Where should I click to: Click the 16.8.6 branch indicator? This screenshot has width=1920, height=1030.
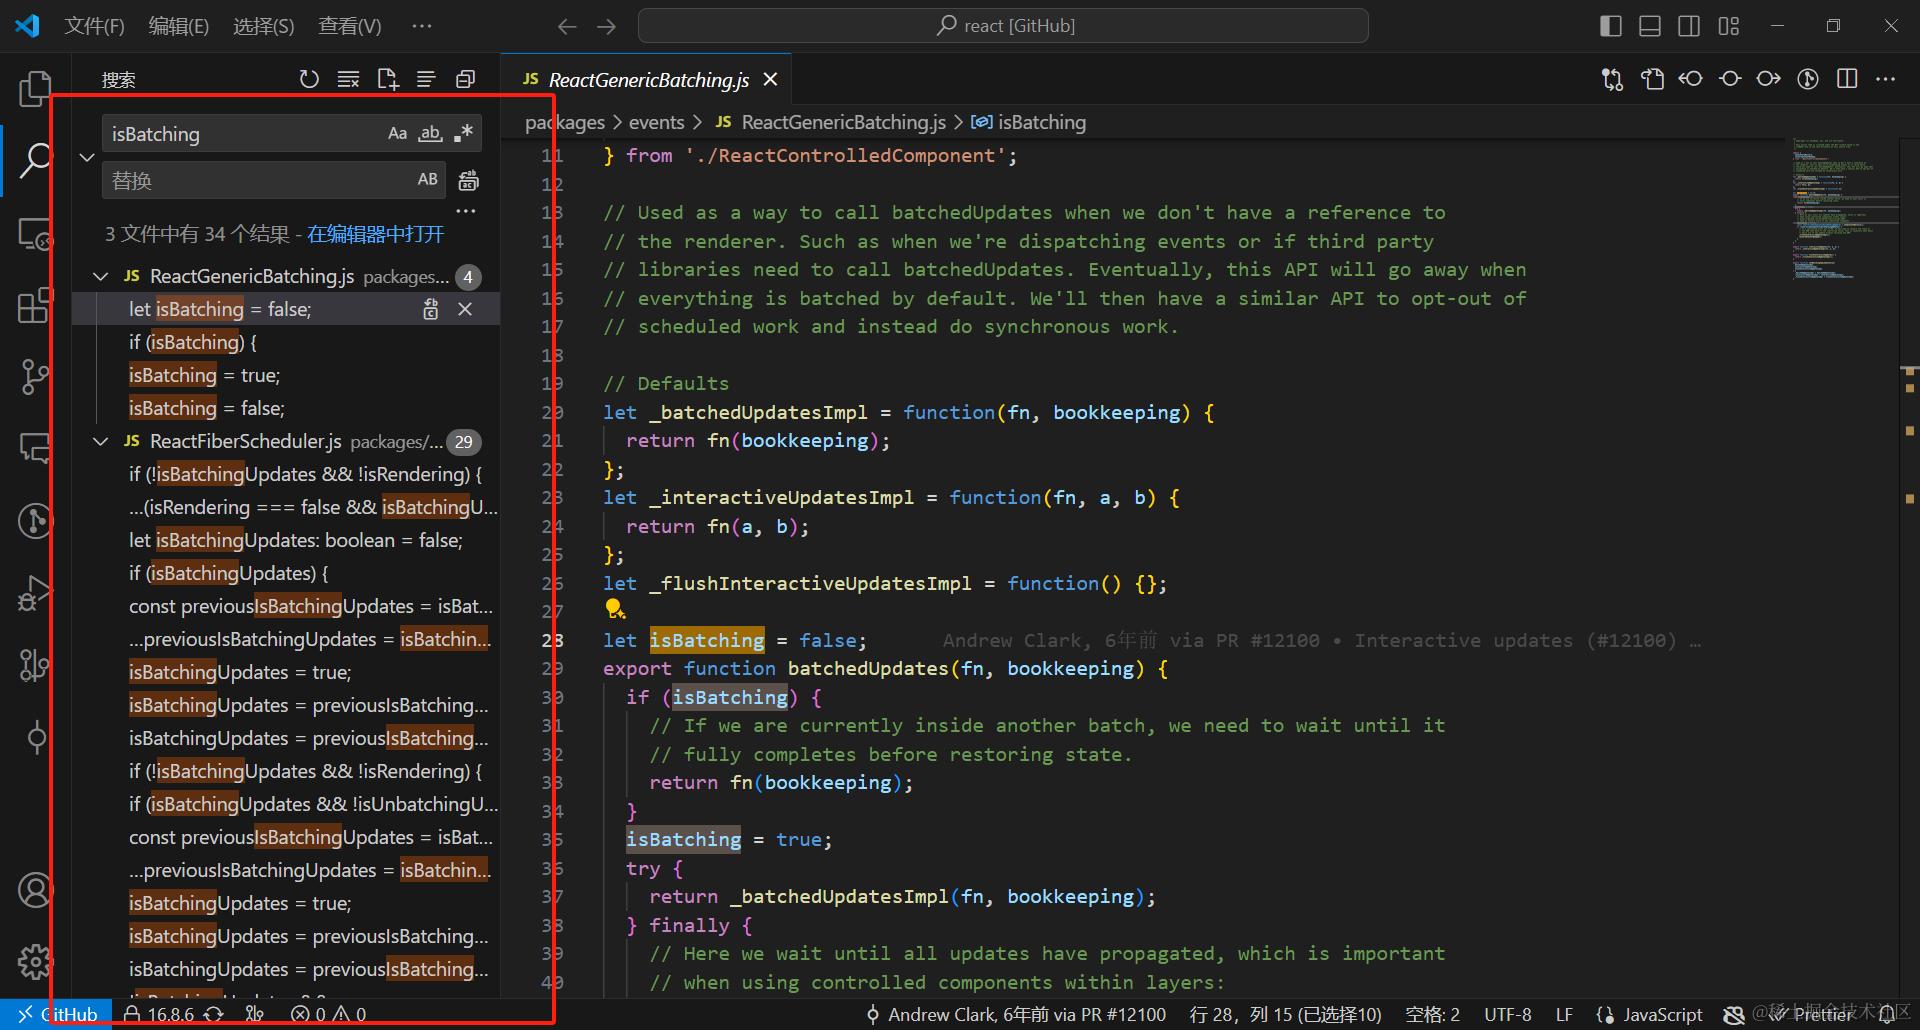point(160,1014)
